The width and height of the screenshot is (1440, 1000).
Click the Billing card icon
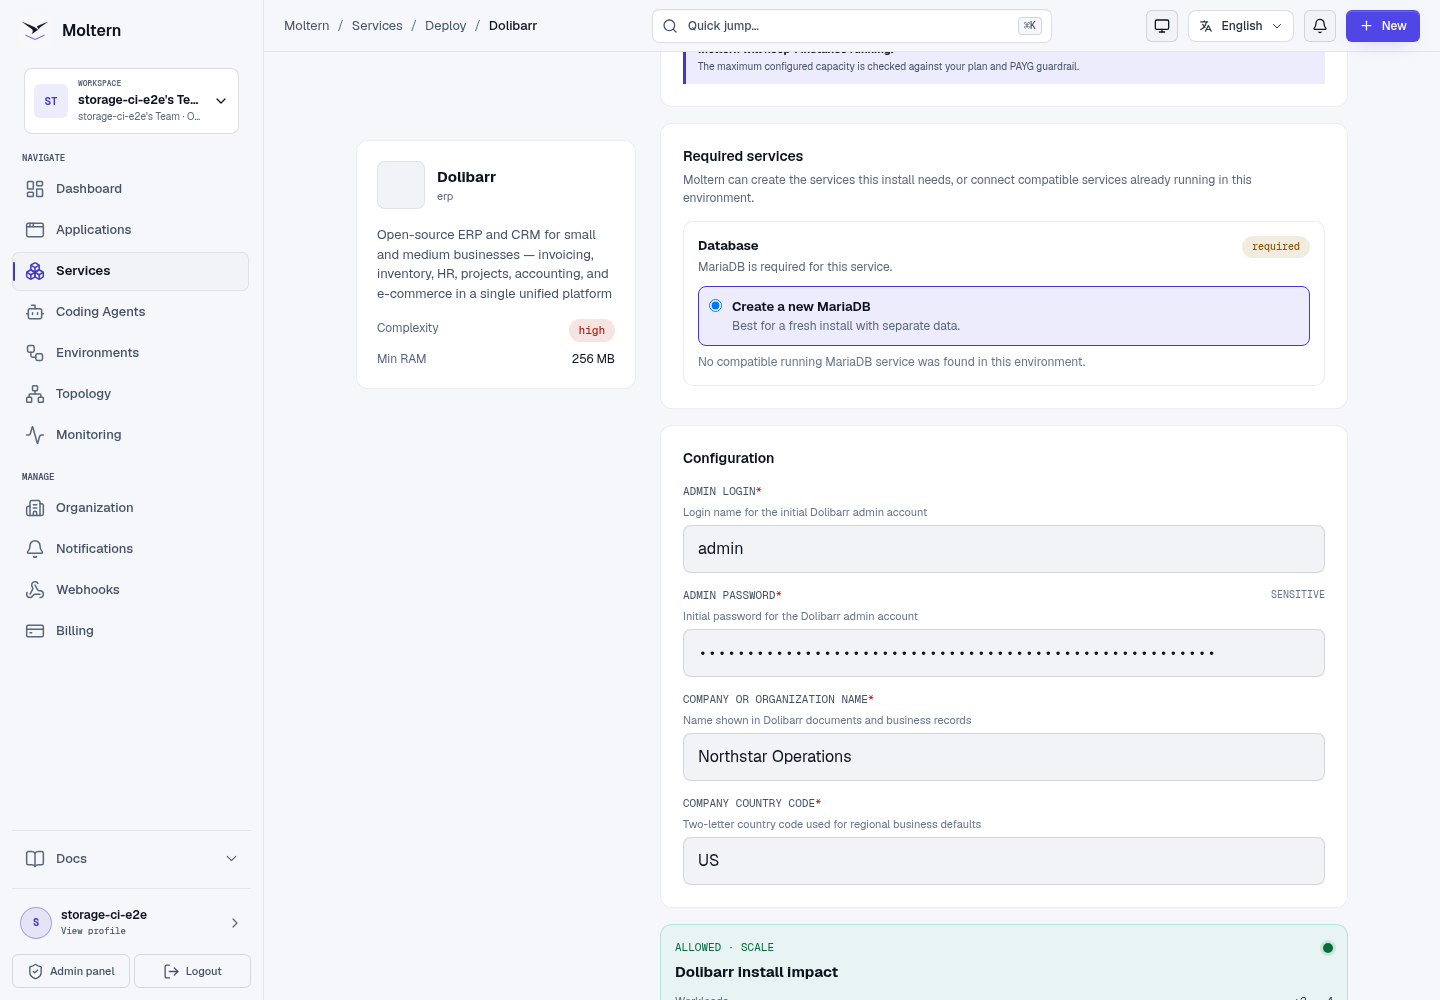point(35,631)
